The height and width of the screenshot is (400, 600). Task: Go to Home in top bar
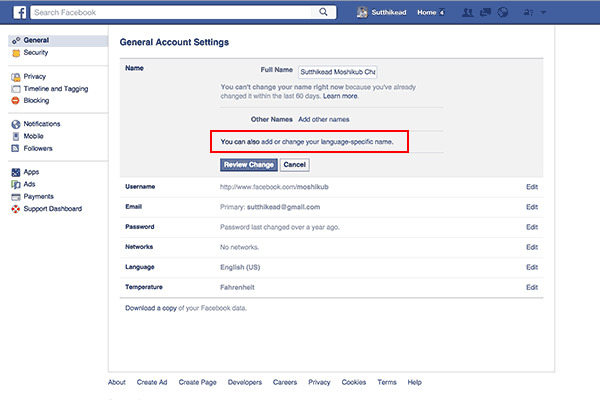tap(427, 12)
